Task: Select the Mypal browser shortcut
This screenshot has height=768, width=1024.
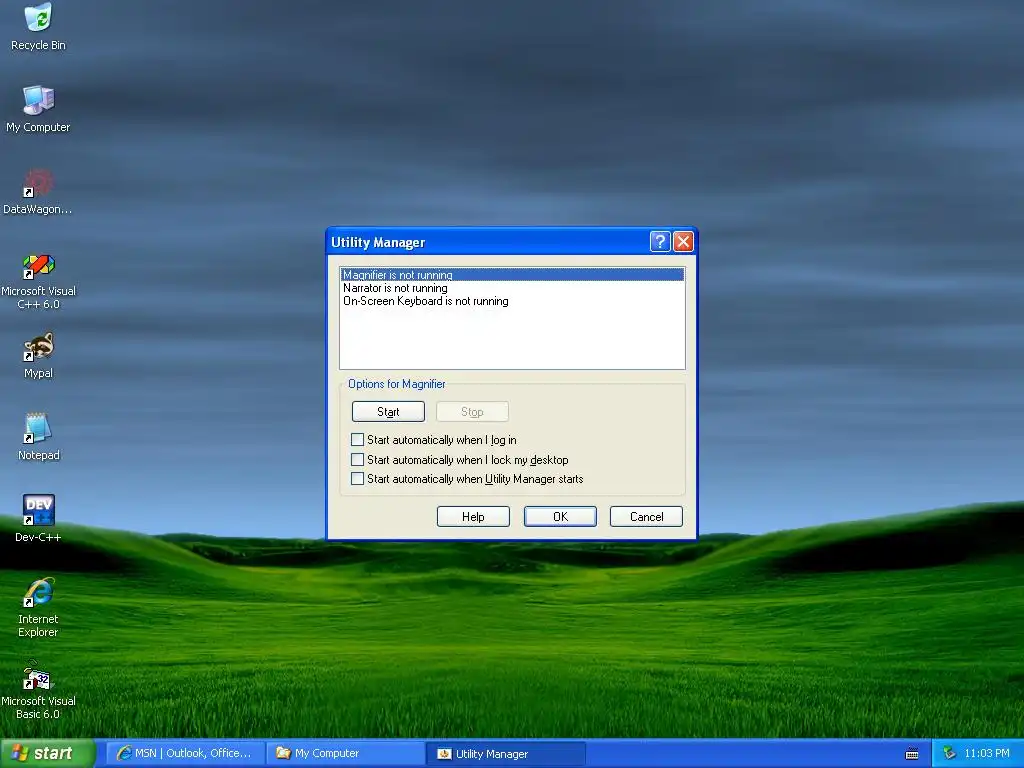Action: (38, 355)
